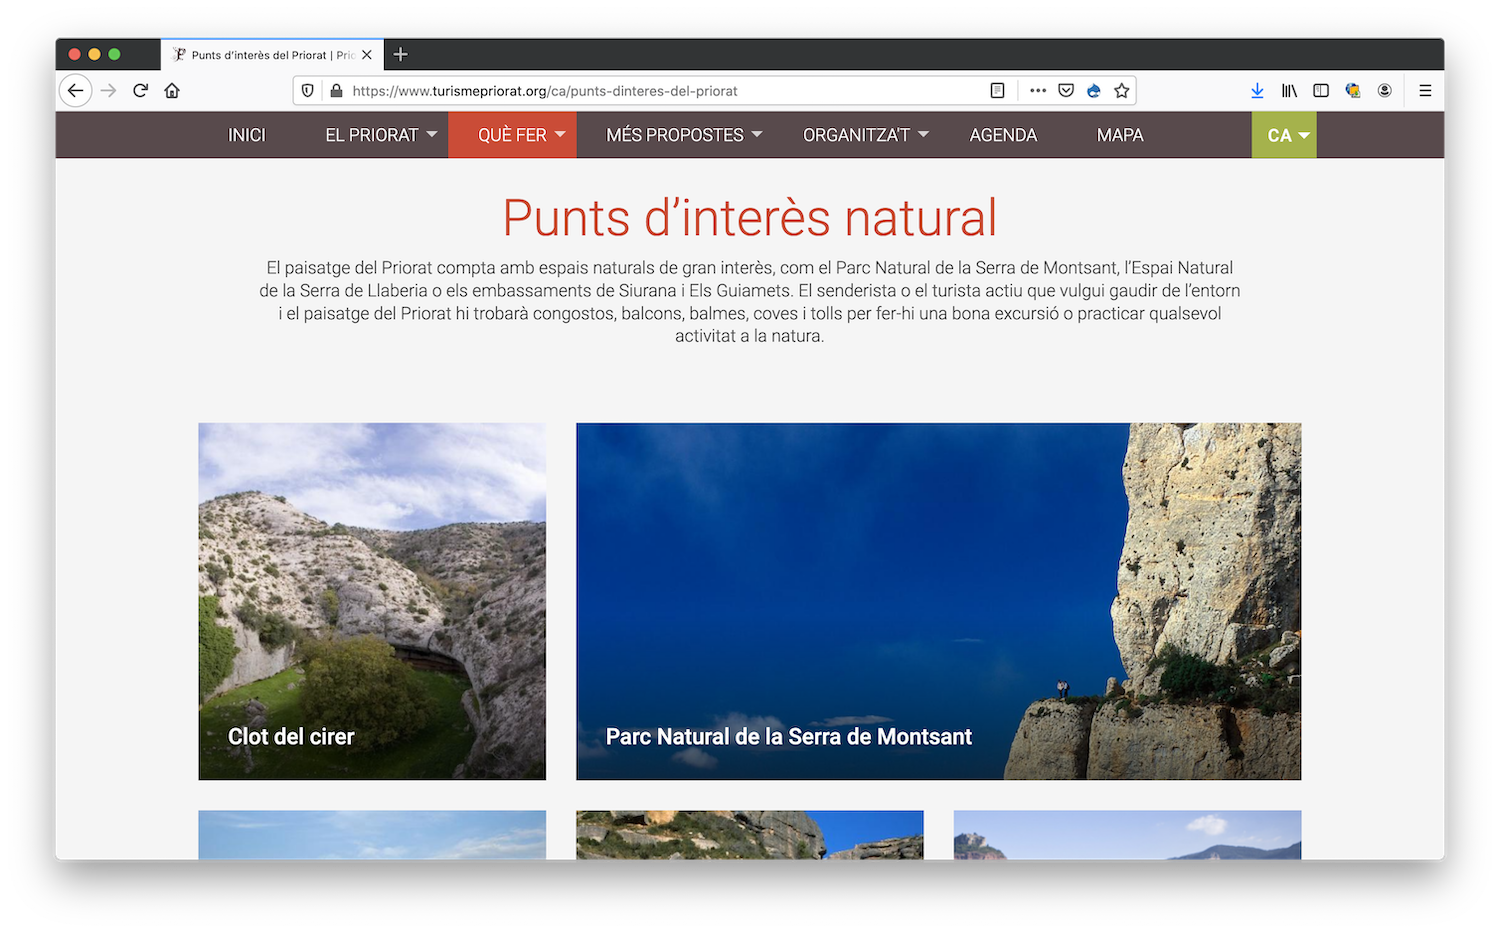
Task: Open the CA language selector
Action: [x=1284, y=135]
